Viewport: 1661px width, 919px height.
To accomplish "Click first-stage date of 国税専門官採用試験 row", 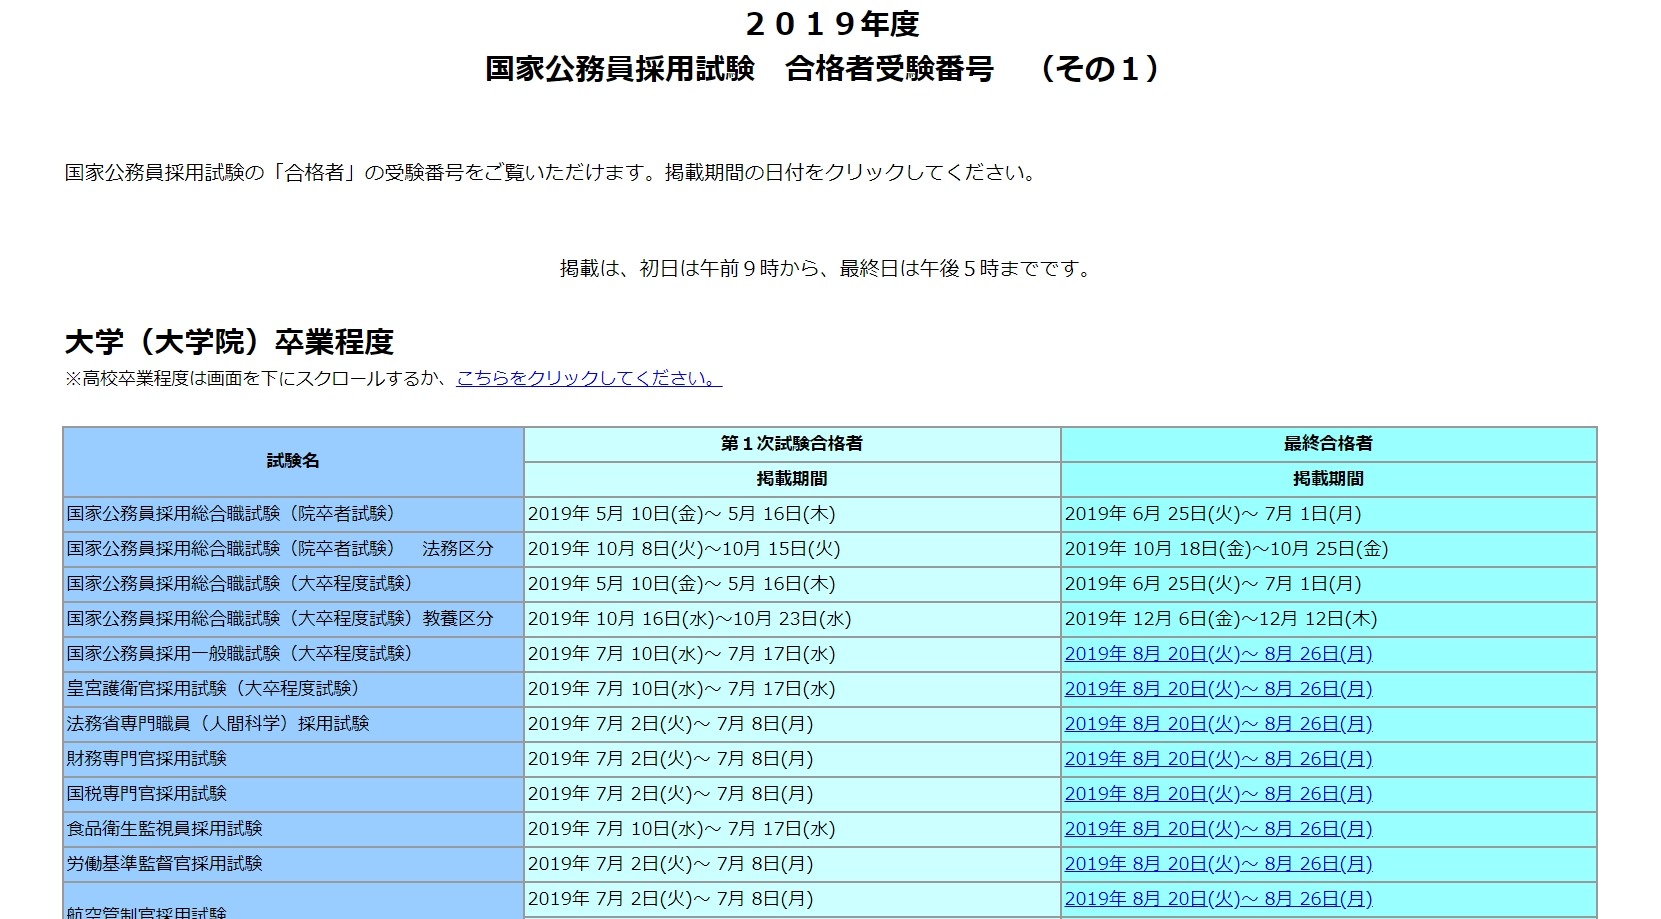I will pyautogui.click(x=670, y=794).
